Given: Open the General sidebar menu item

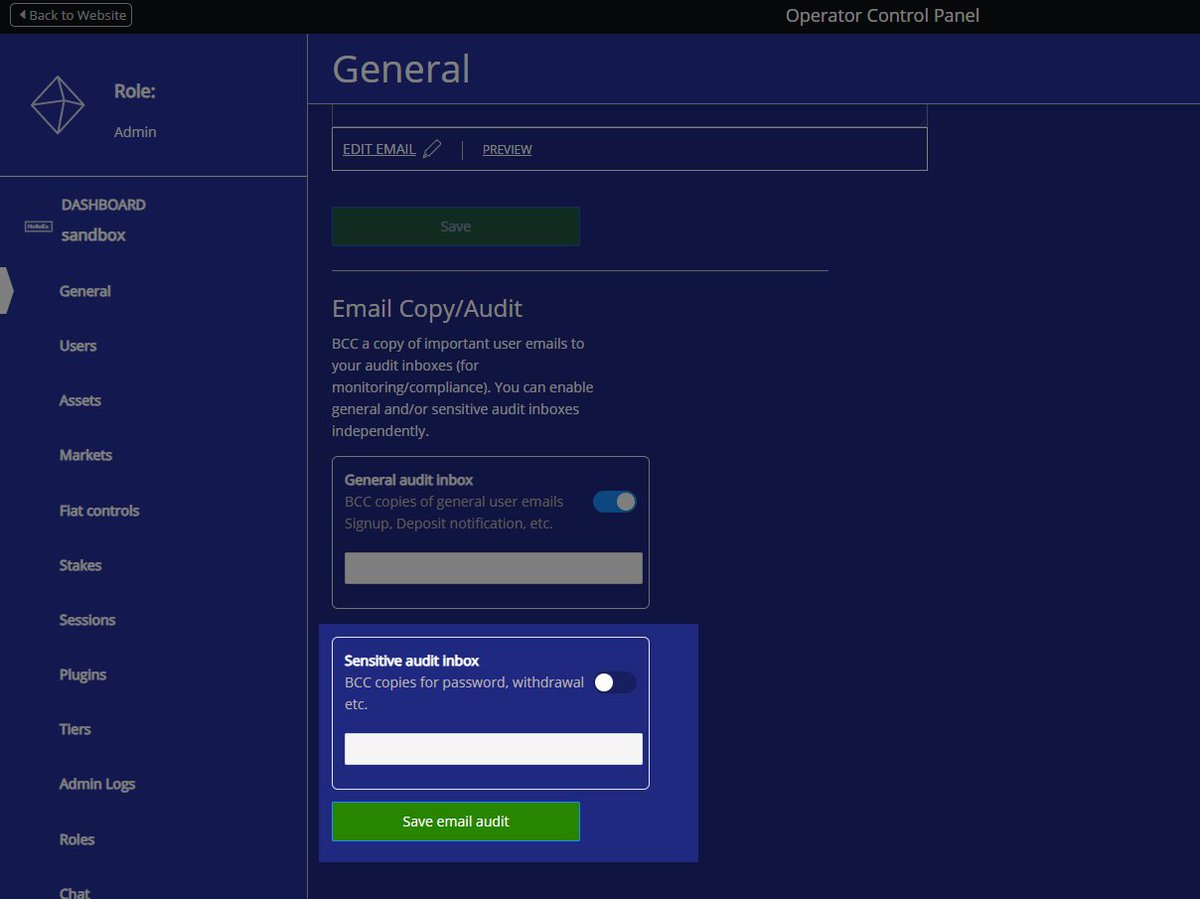Looking at the screenshot, I should (85, 291).
